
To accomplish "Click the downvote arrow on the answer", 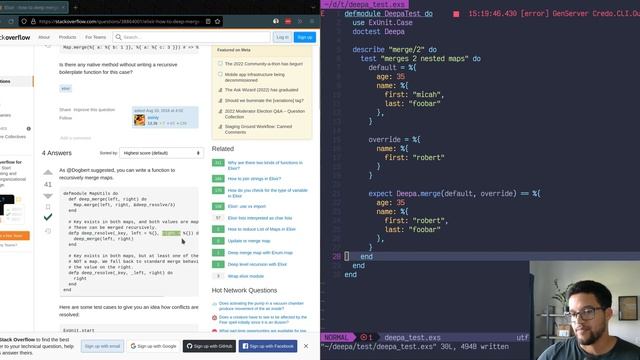I will tap(48, 196).
